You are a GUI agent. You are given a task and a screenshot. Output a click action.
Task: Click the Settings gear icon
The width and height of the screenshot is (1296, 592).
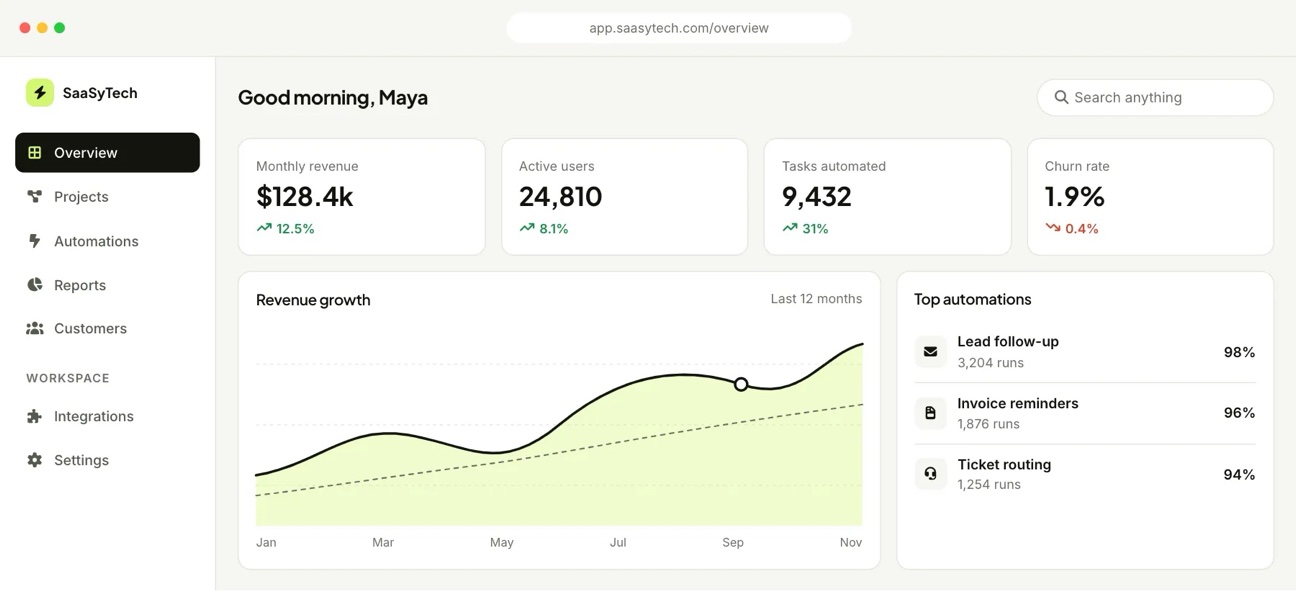tap(35, 460)
